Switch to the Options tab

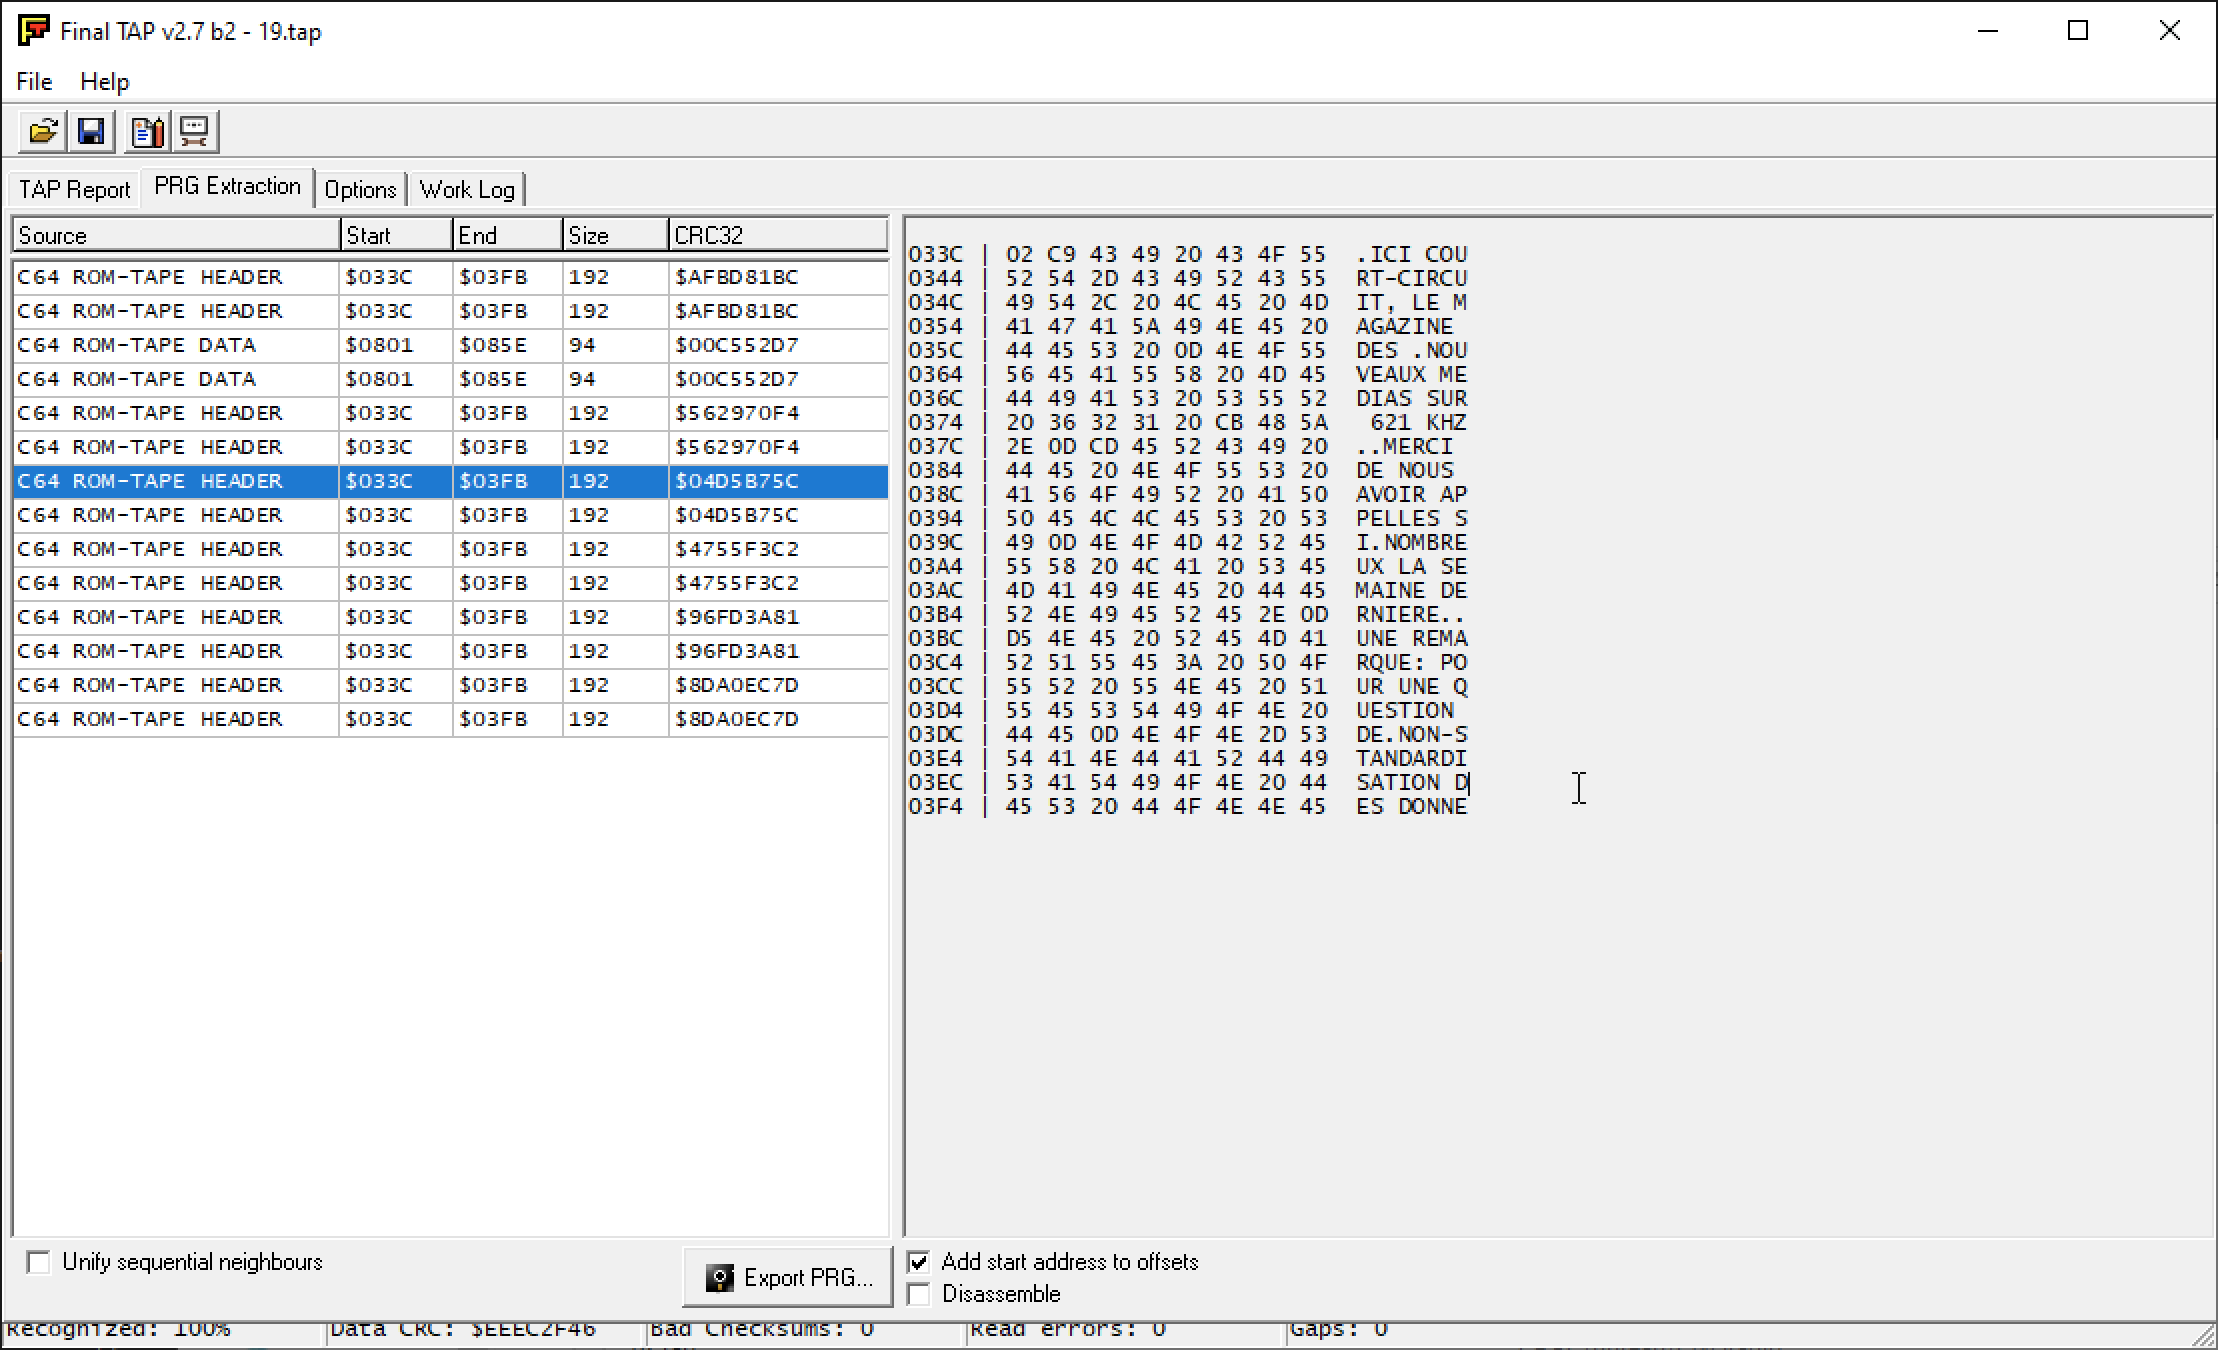[x=360, y=189]
